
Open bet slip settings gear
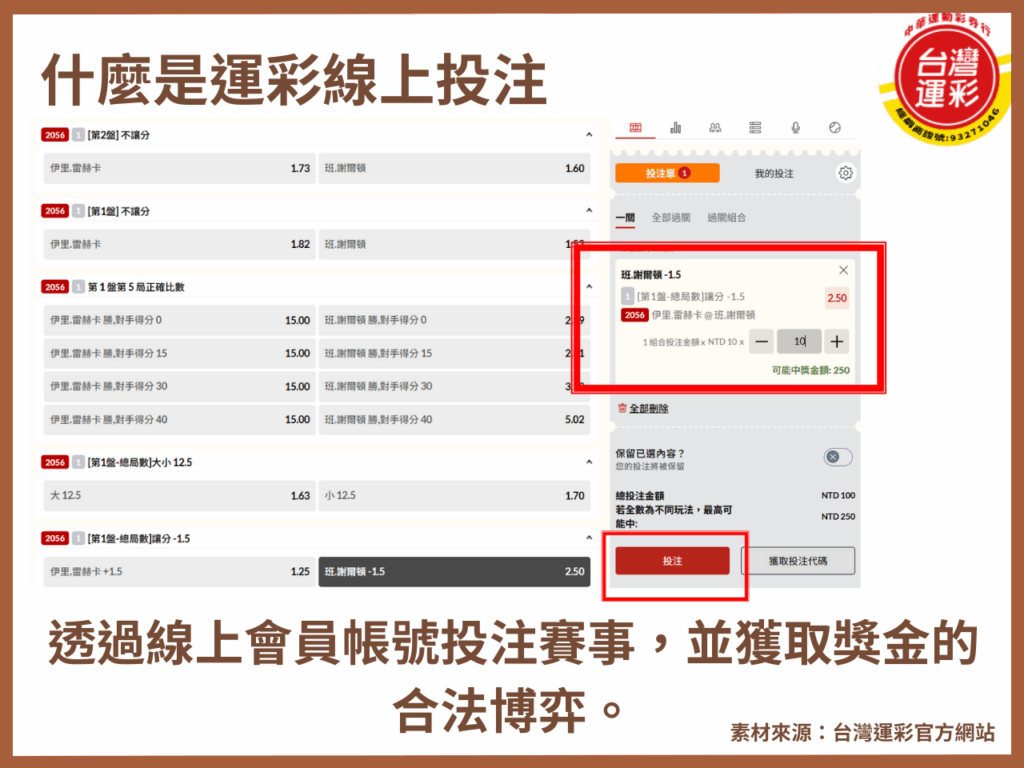[845, 173]
